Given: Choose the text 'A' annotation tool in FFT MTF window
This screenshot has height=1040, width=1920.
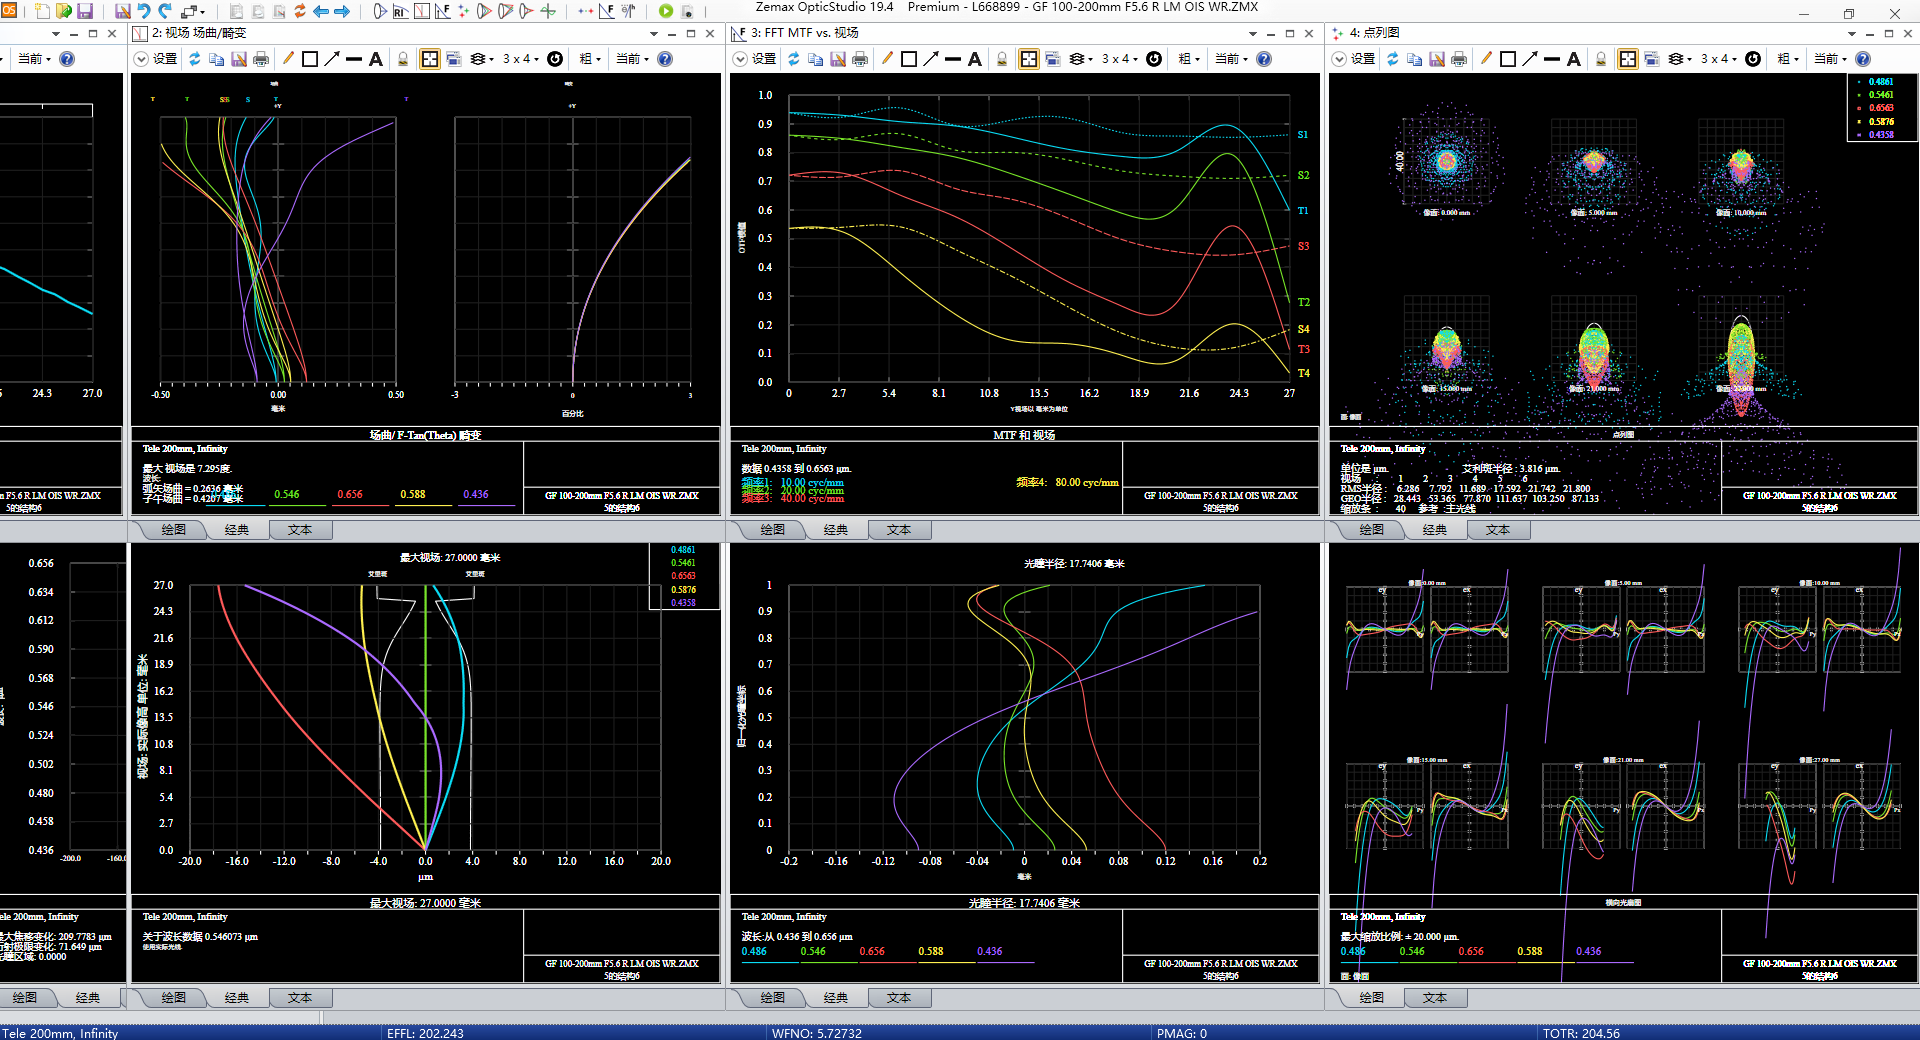Looking at the screenshot, I should click(x=975, y=59).
